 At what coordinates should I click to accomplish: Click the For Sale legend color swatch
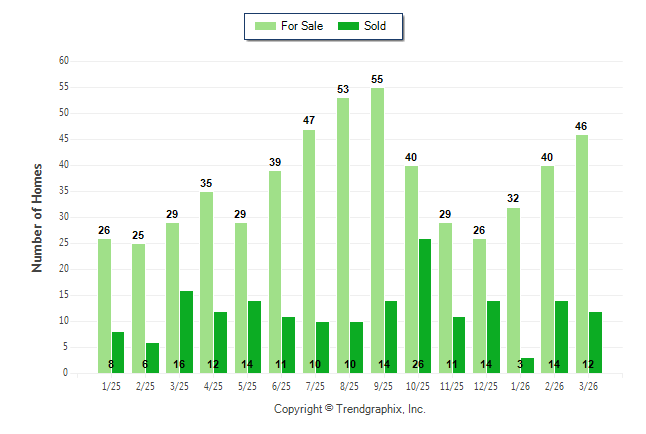coord(265,26)
